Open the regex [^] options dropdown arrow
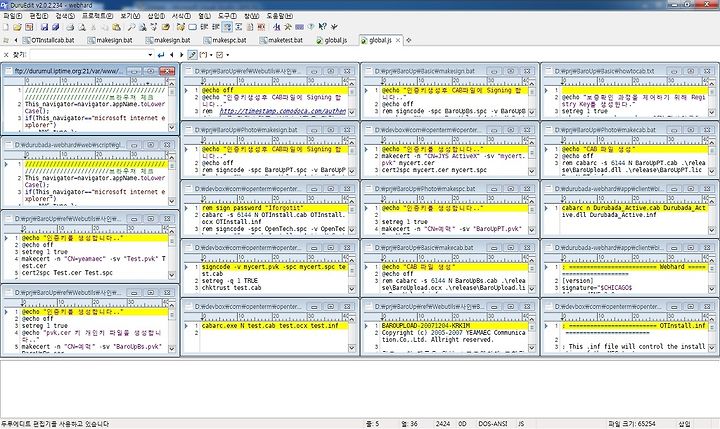720x429 pixels. [211, 55]
